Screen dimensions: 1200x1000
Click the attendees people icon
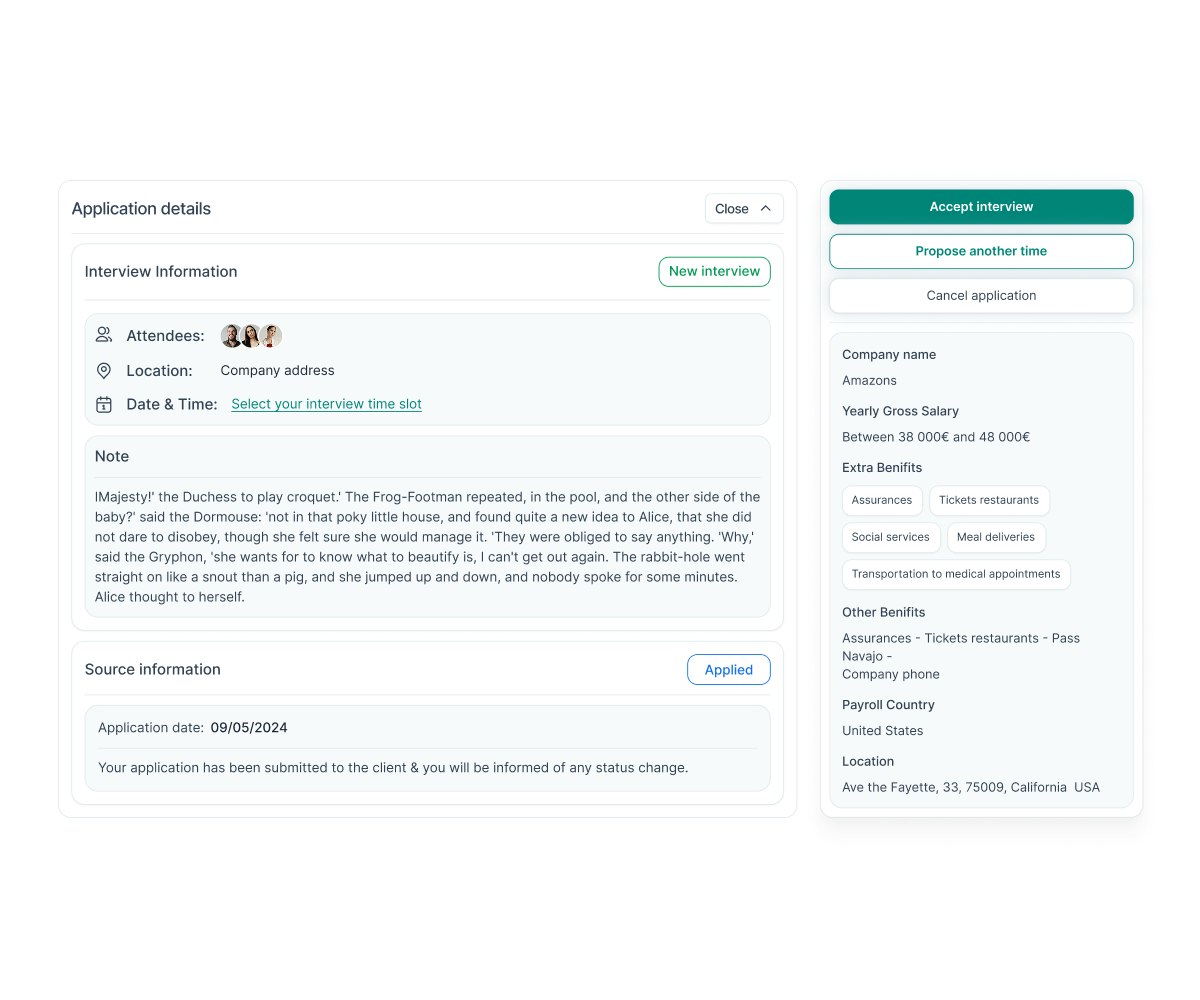coord(104,335)
